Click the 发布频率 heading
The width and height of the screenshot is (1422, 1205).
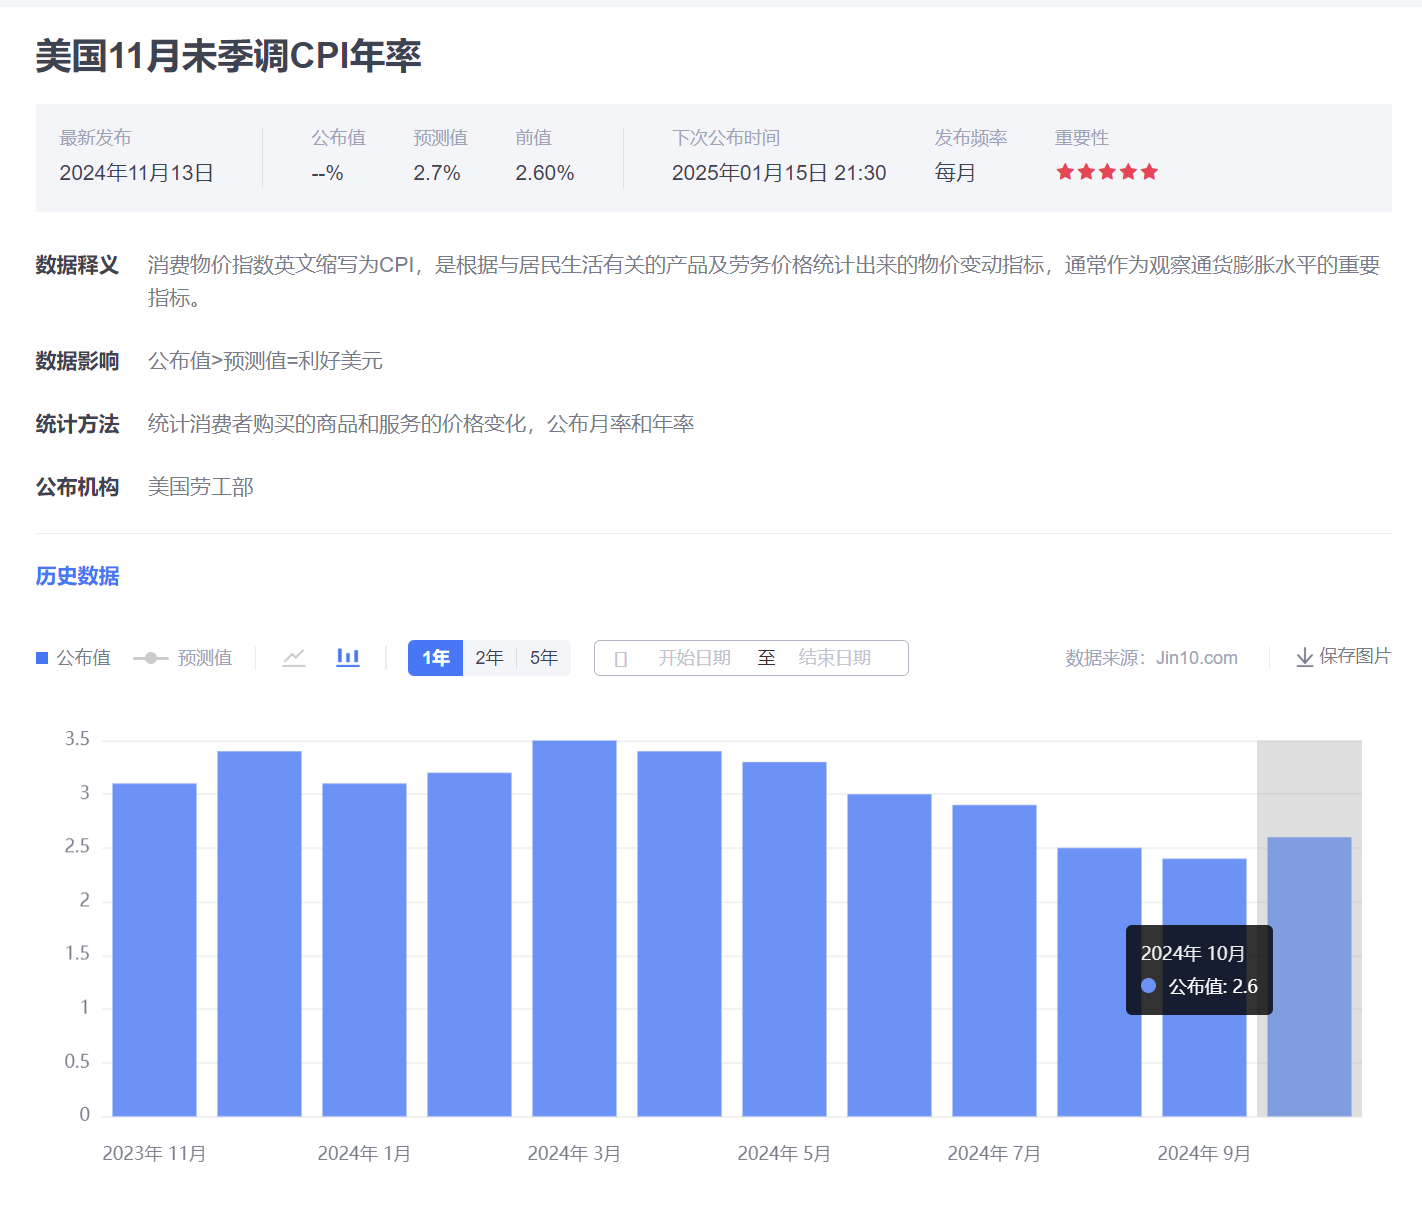click(x=970, y=138)
